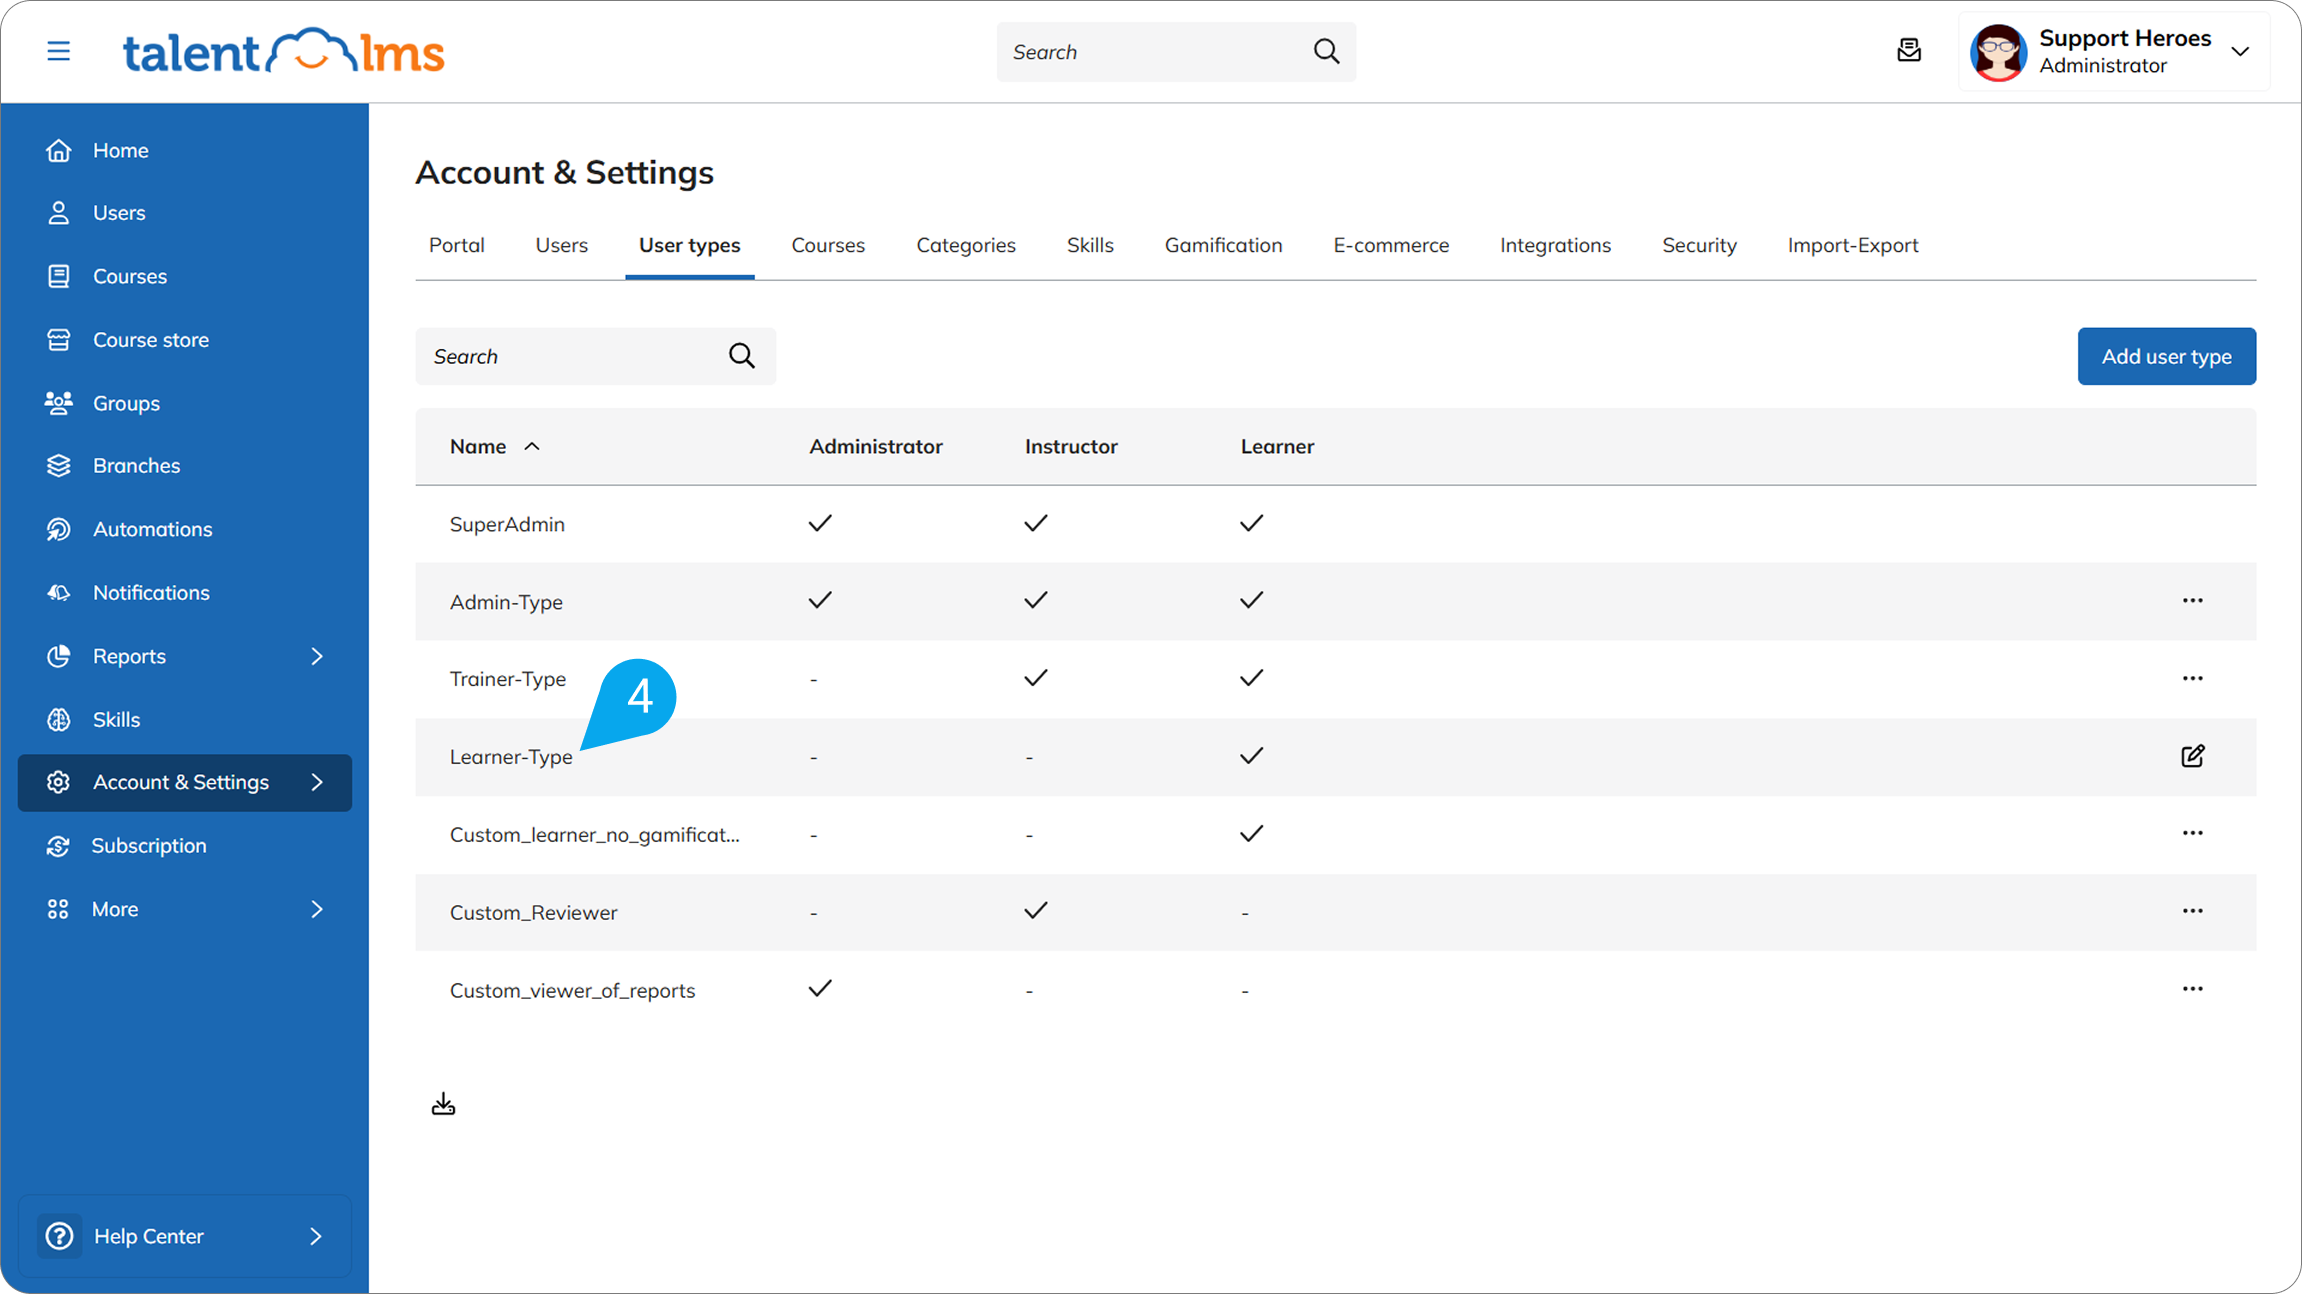2302x1294 pixels.
Task: Expand the More submenu chevron
Action: point(317,909)
